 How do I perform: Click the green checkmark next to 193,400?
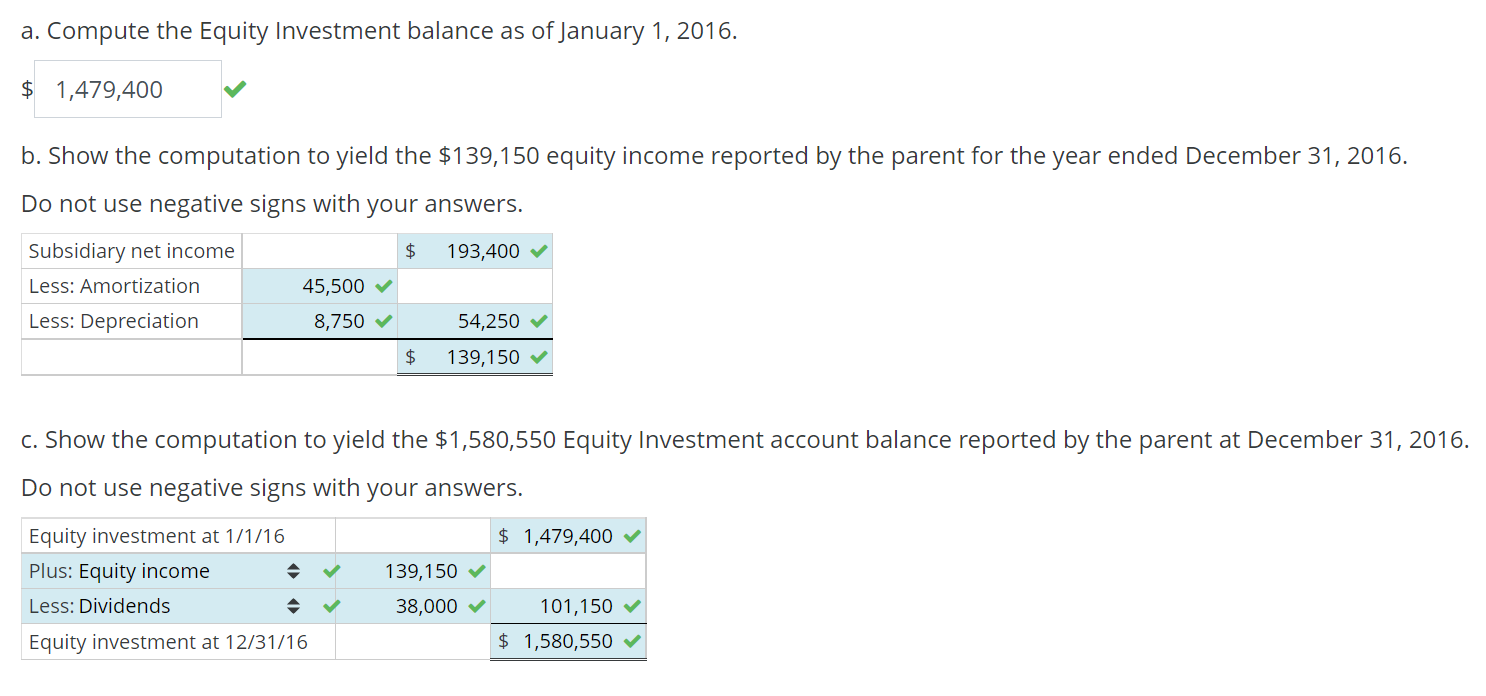[x=539, y=252]
